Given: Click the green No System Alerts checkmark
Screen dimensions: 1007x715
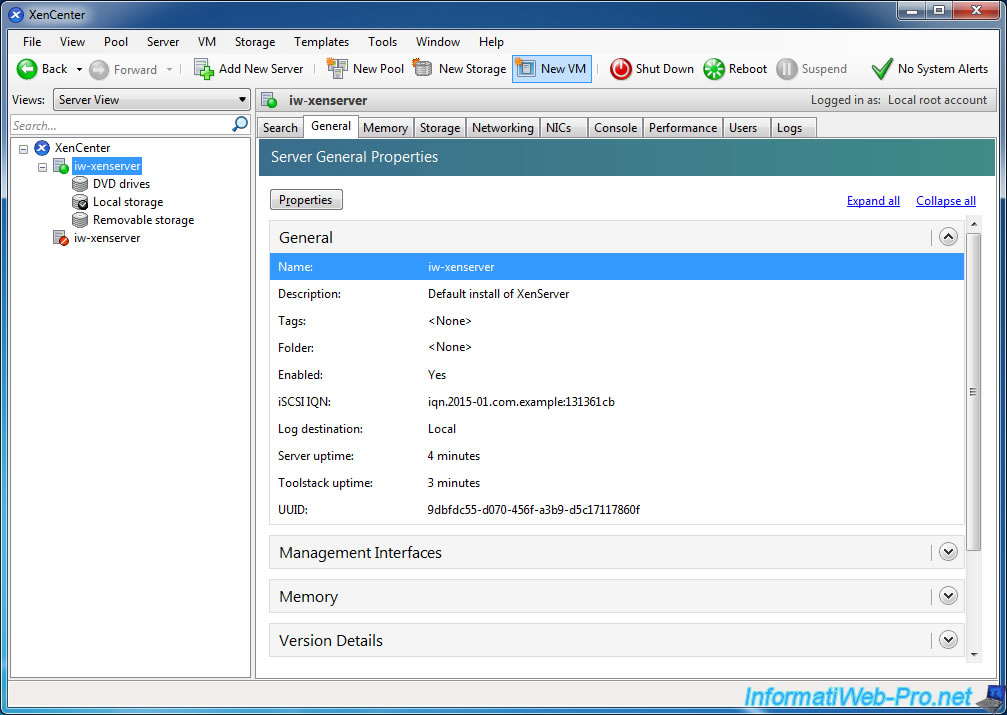Looking at the screenshot, I should click(x=882, y=69).
